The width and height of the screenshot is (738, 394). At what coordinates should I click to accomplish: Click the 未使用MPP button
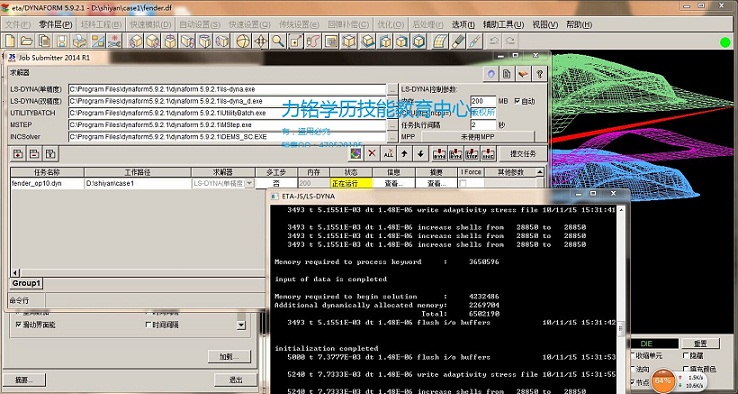coord(477,137)
